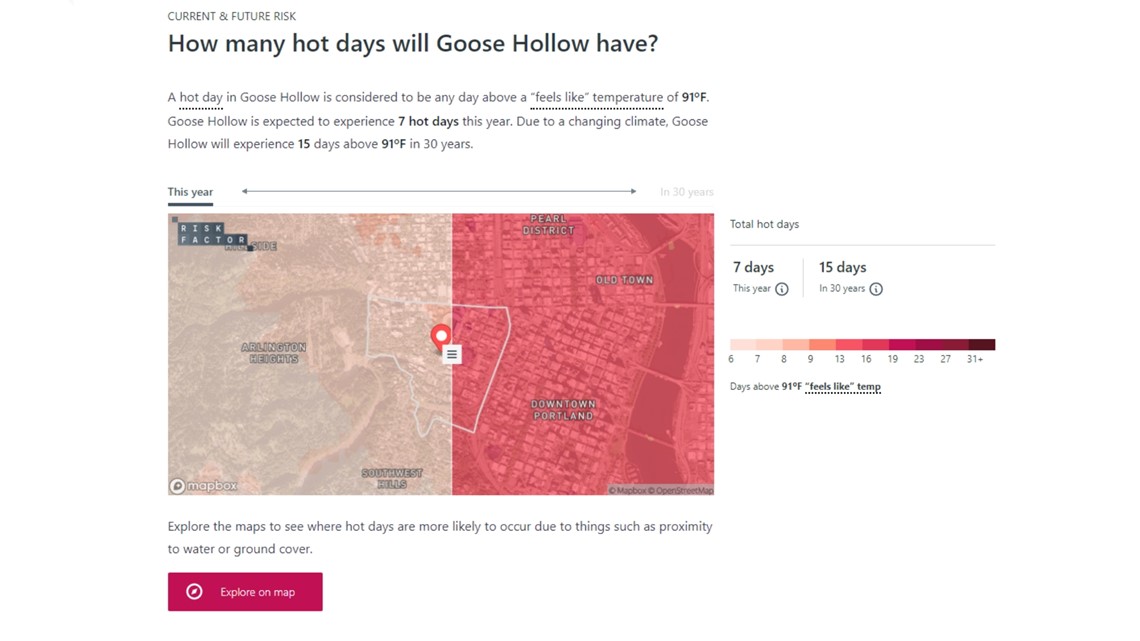Click the red location pin on map
The width and height of the screenshot is (1140, 641).
pos(441,338)
